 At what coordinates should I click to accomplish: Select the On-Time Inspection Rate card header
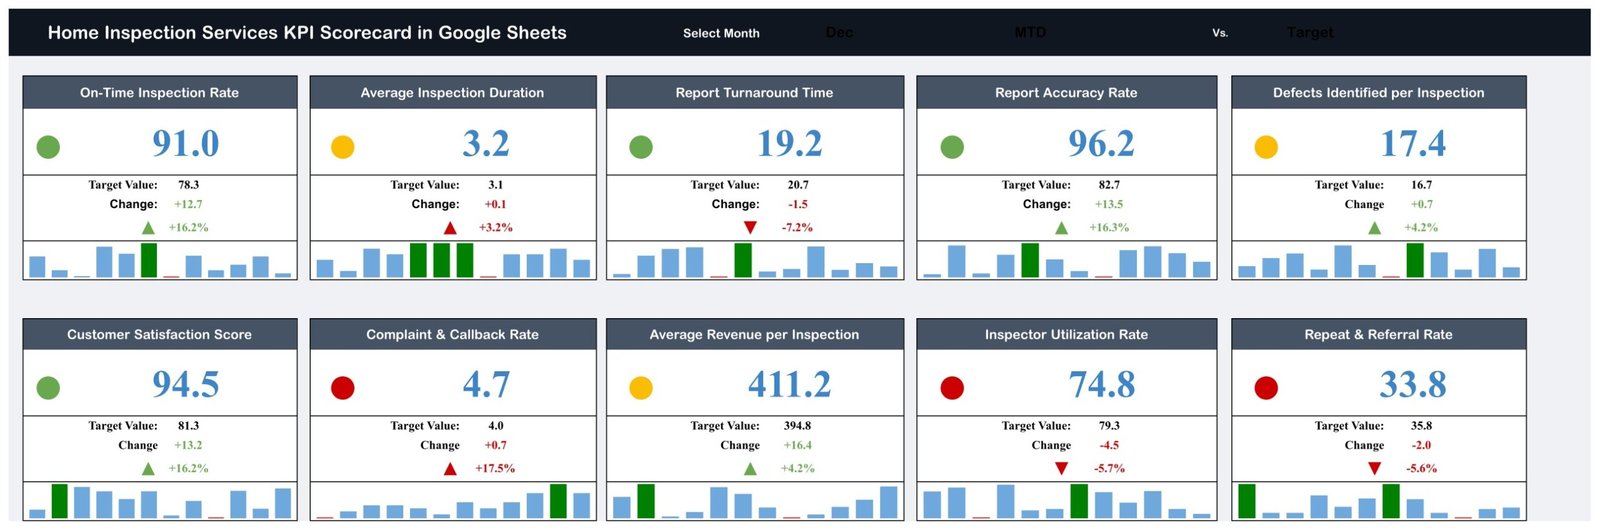(160, 93)
